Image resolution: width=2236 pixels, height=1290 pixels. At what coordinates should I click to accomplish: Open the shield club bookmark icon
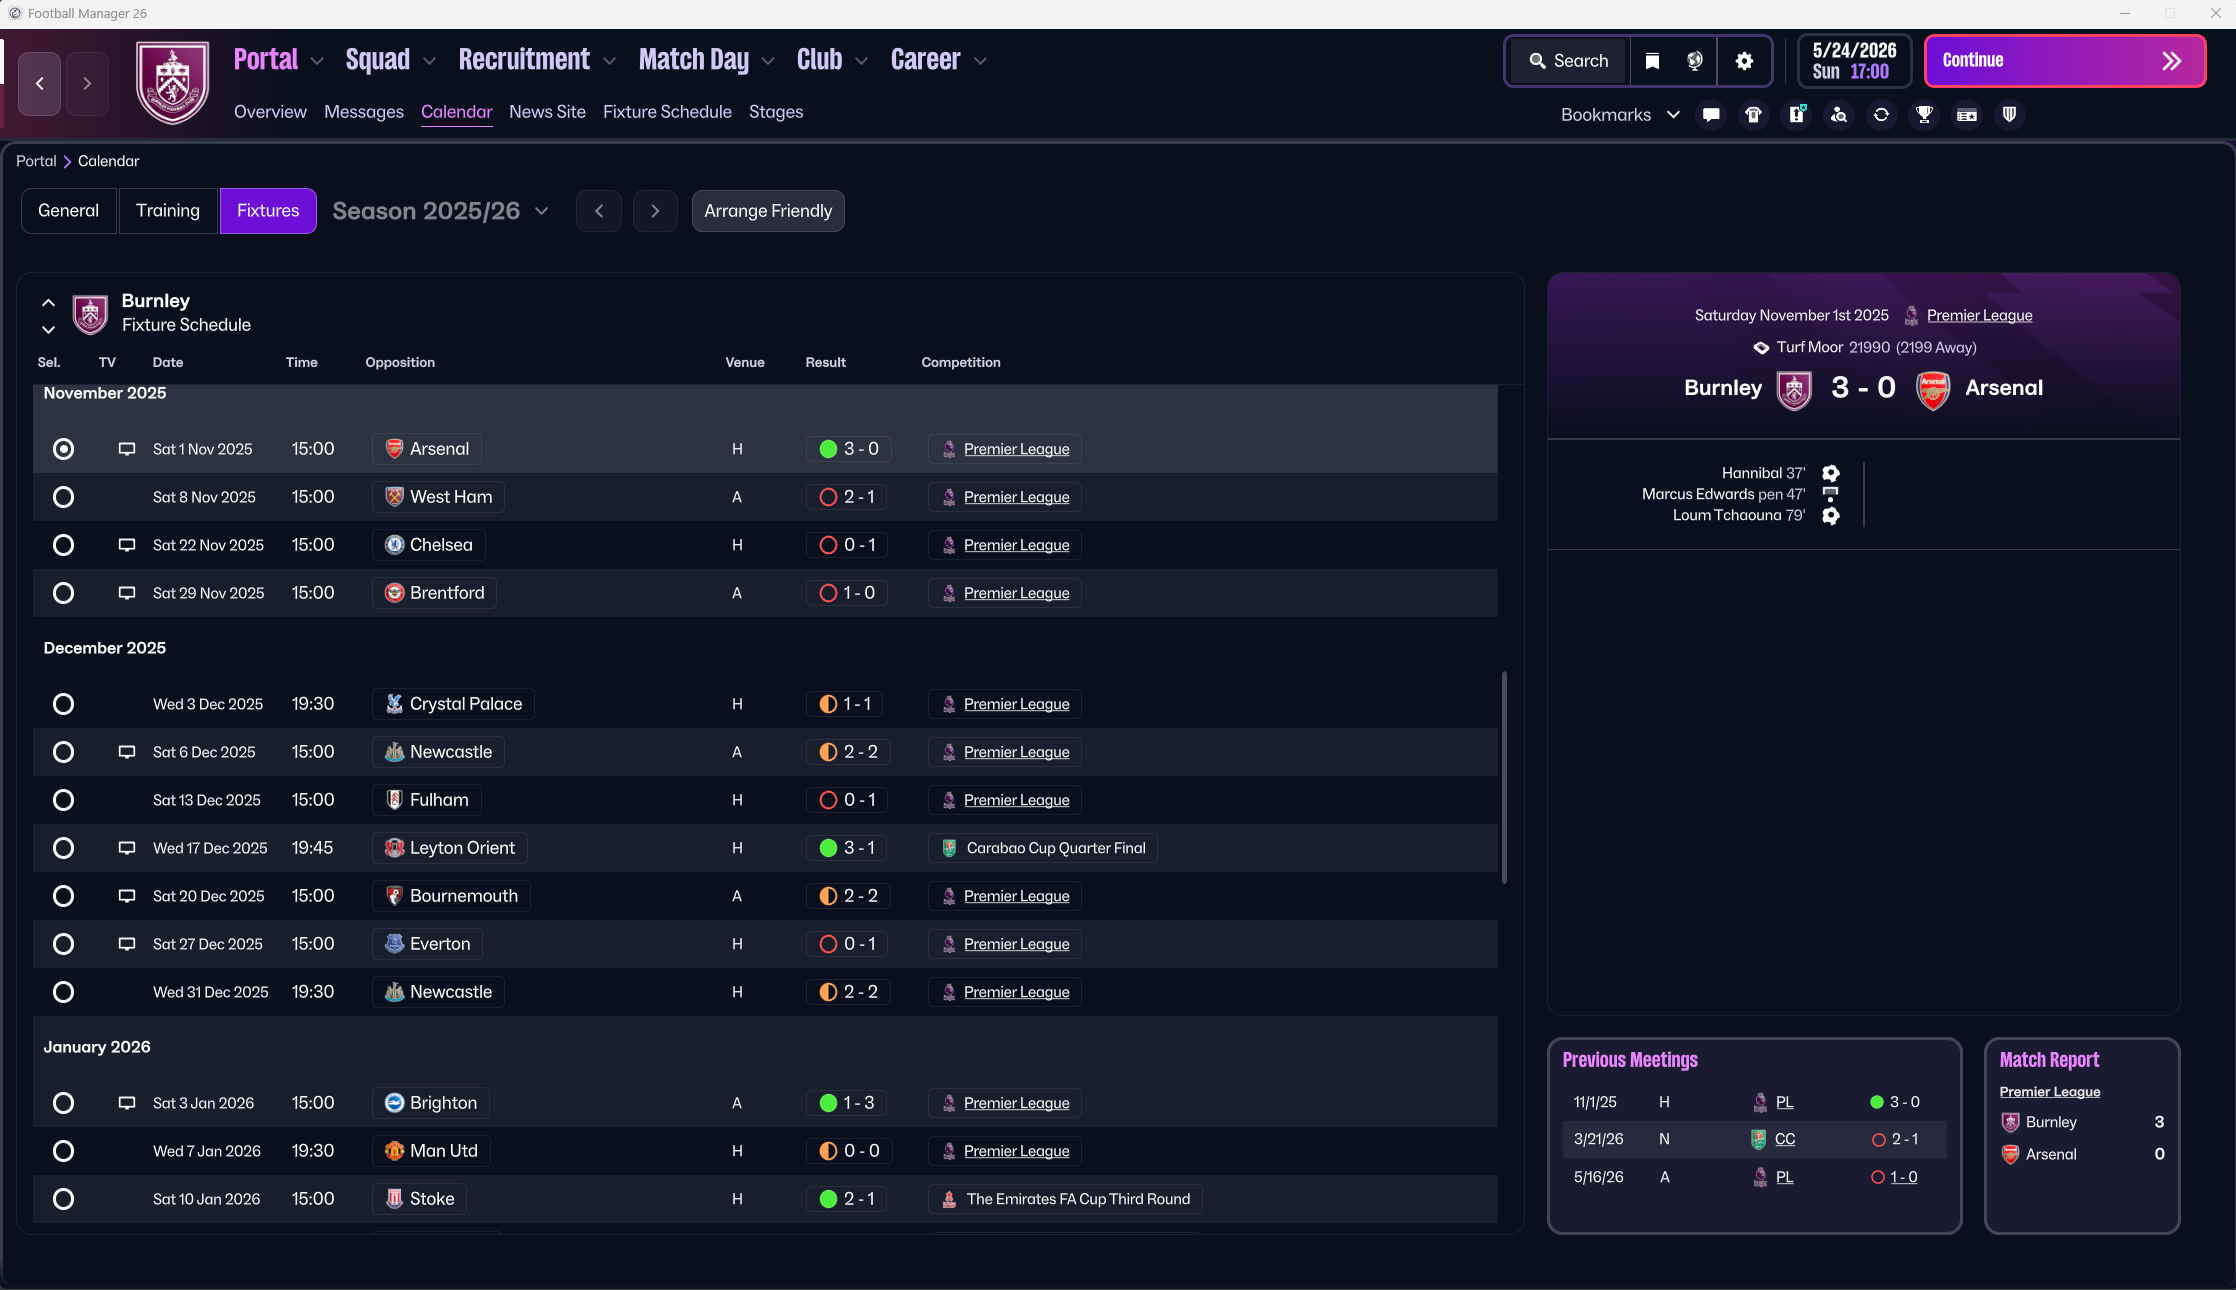(2009, 115)
